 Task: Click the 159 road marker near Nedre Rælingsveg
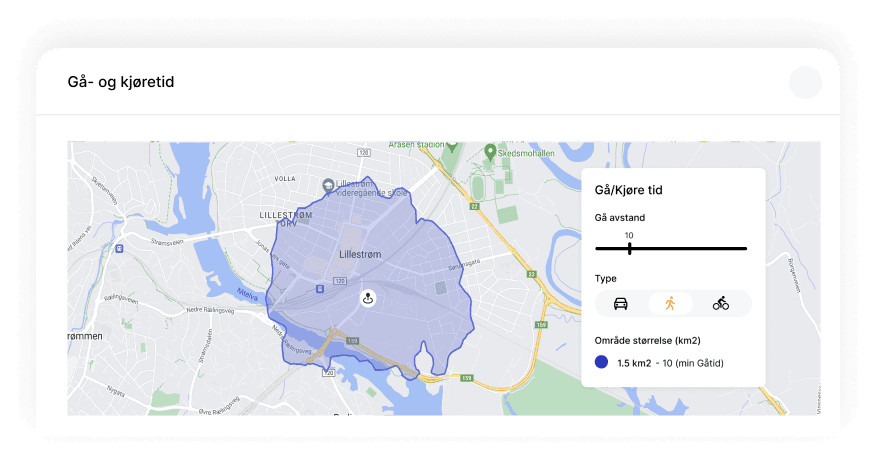pyautogui.click(x=352, y=341)
